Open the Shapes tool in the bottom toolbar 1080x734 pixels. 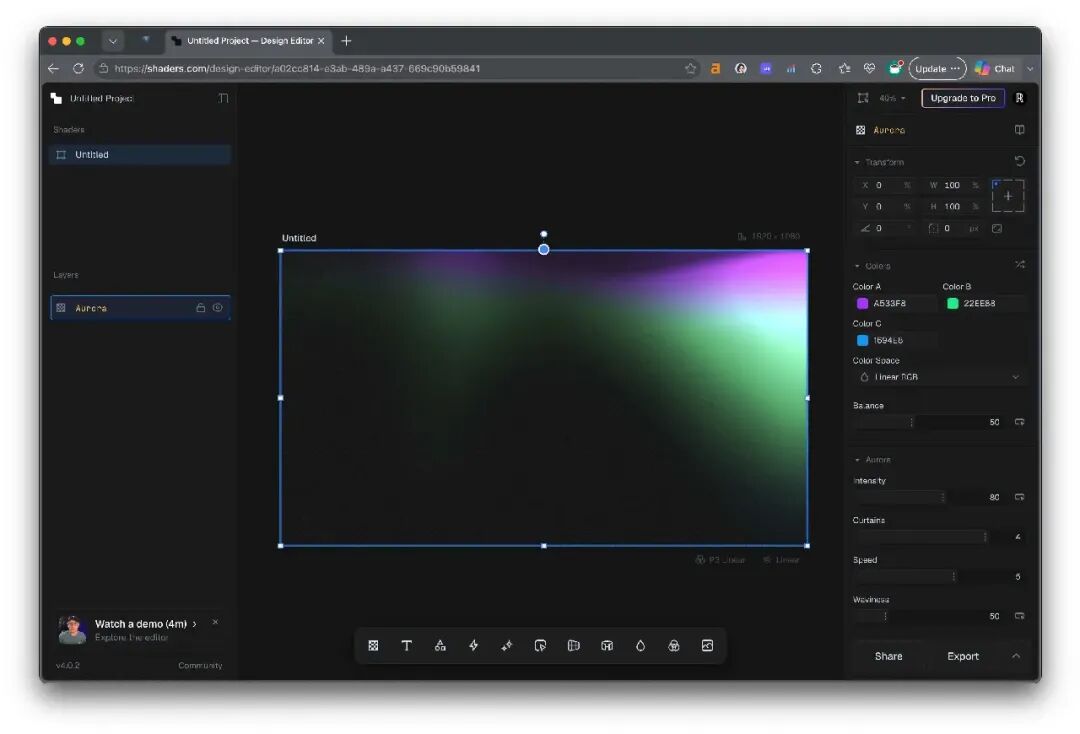[440, 645]
